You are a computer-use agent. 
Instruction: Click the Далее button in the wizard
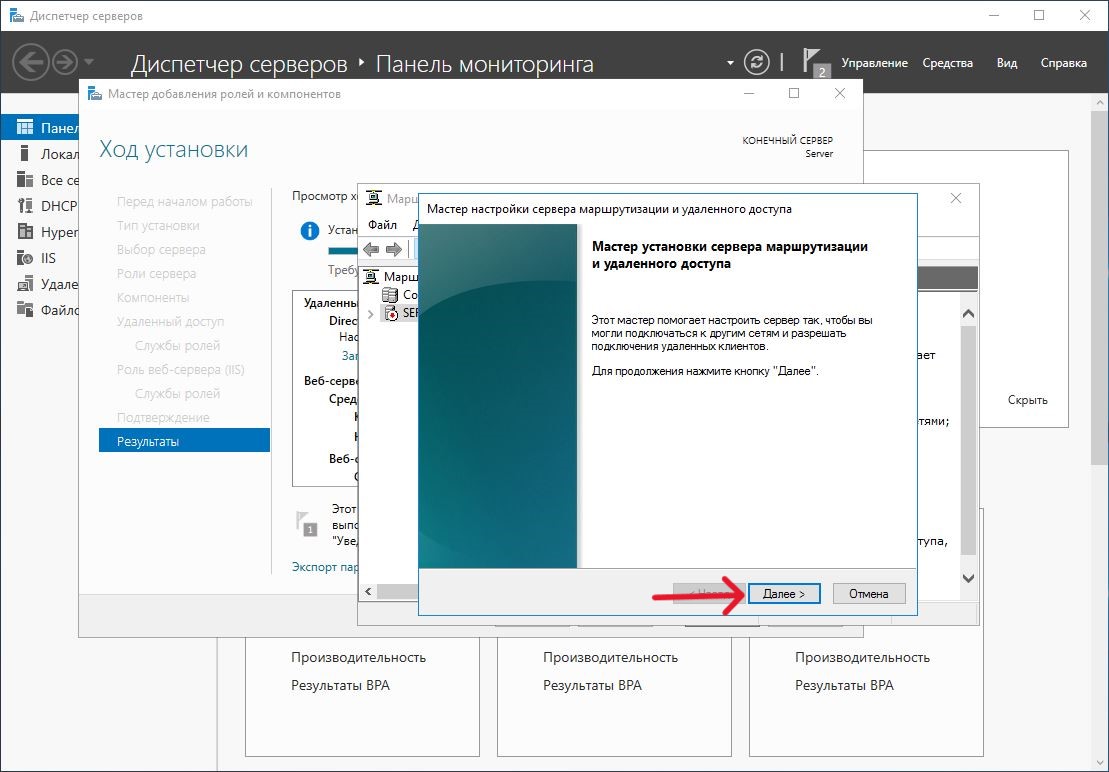coord(784,594)
